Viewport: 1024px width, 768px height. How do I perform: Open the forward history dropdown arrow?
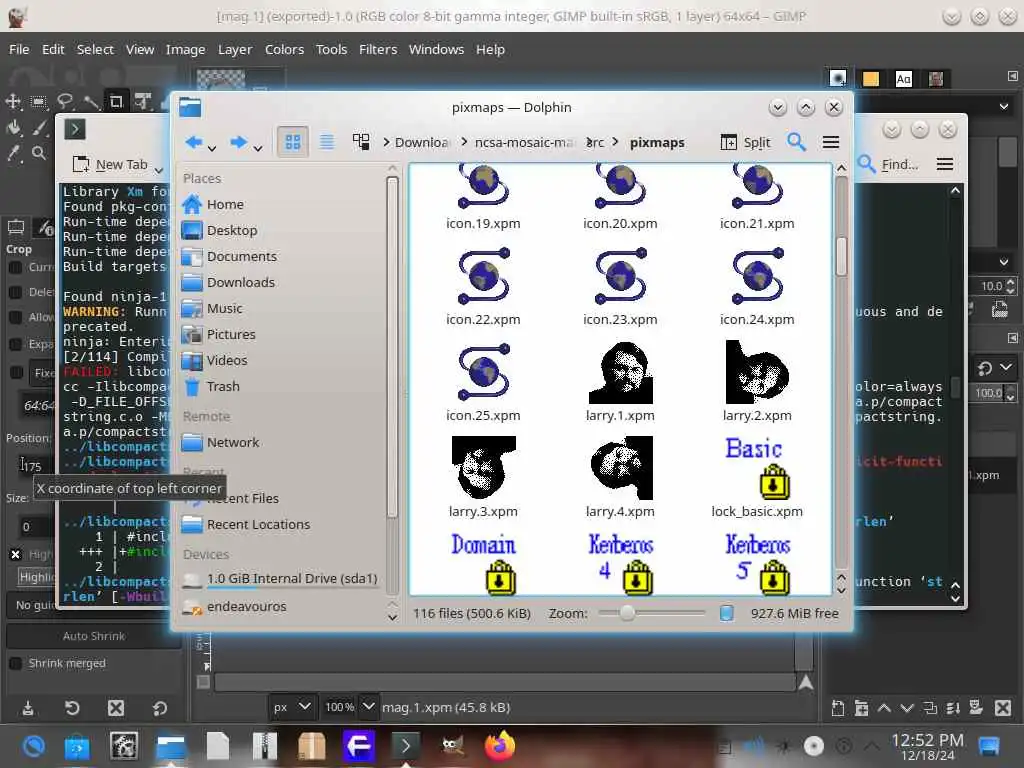258,149
